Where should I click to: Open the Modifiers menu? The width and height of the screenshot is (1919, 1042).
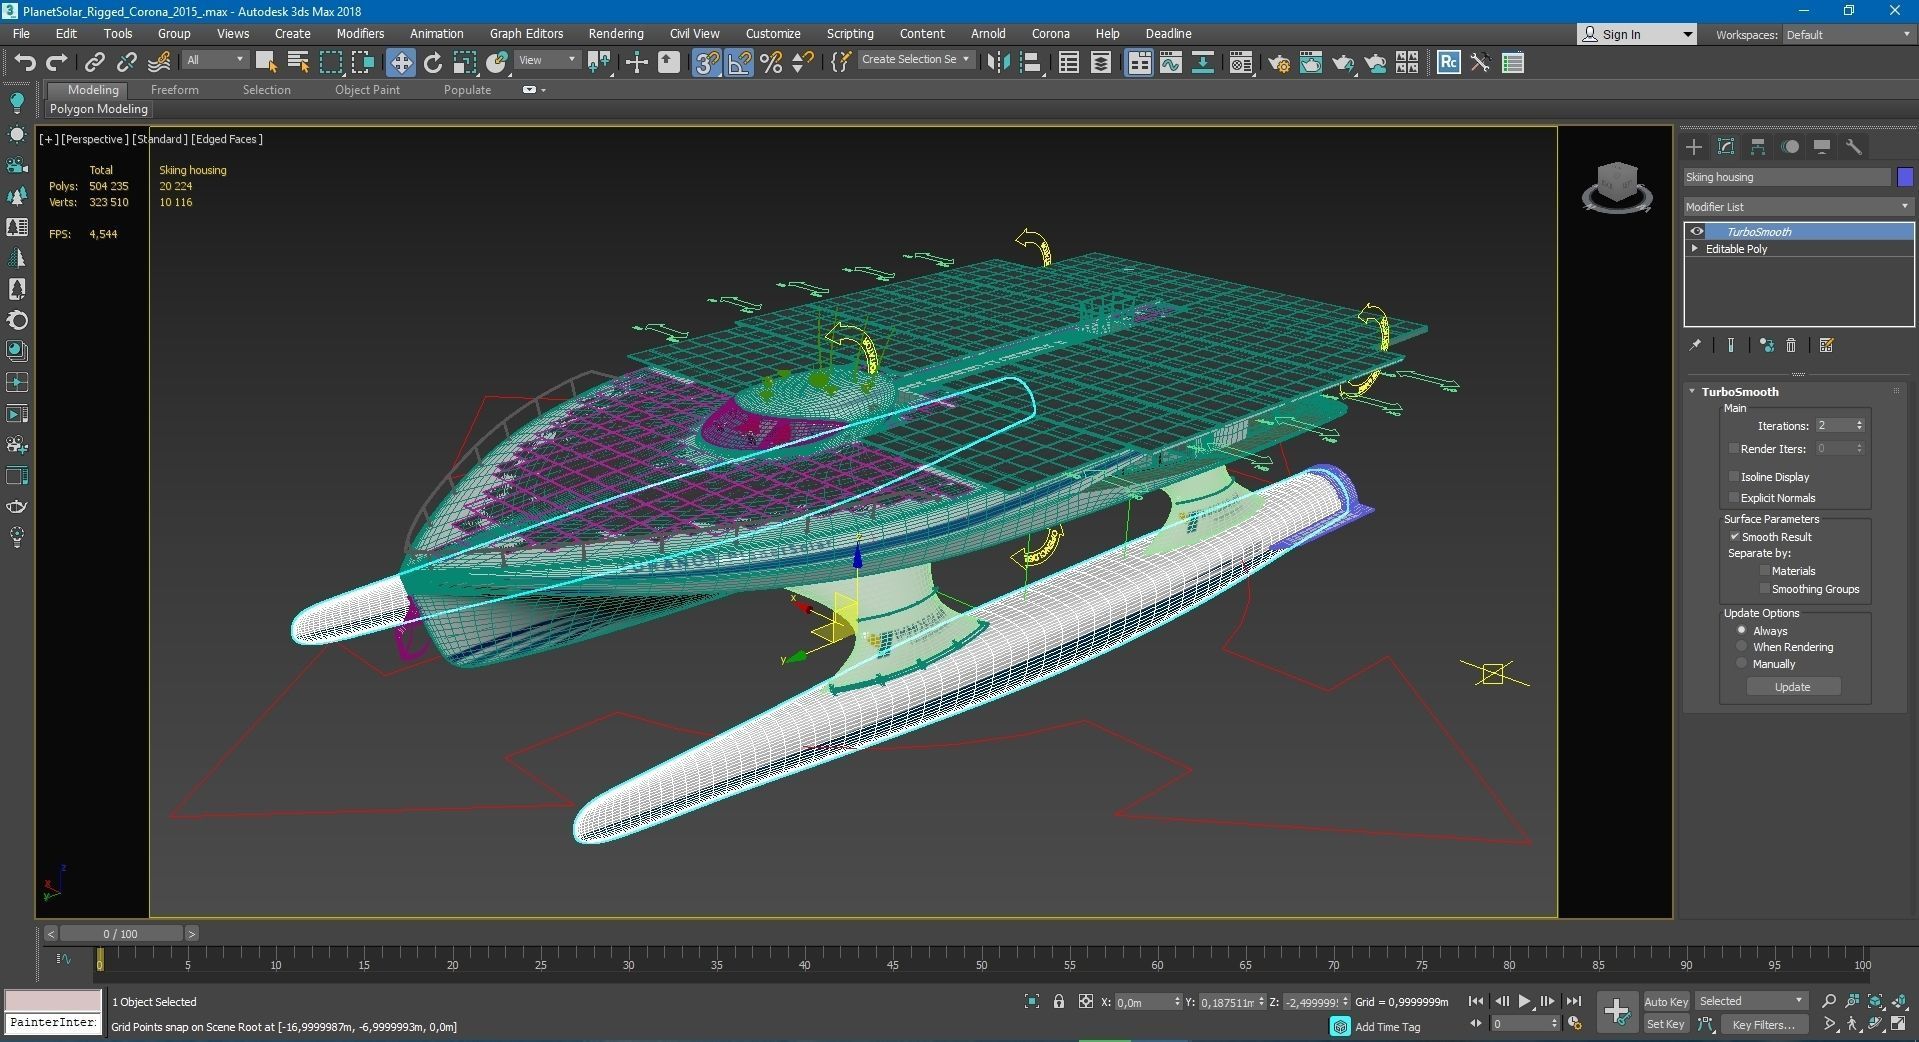pos(360,33)
